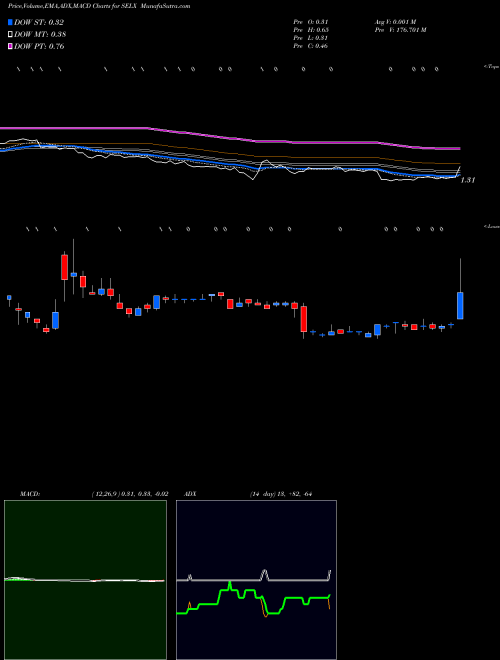Screen dimensions: 500x660
Task: Click the chart title for SELX MunafaSutra.com
Action: click(99, 6)
